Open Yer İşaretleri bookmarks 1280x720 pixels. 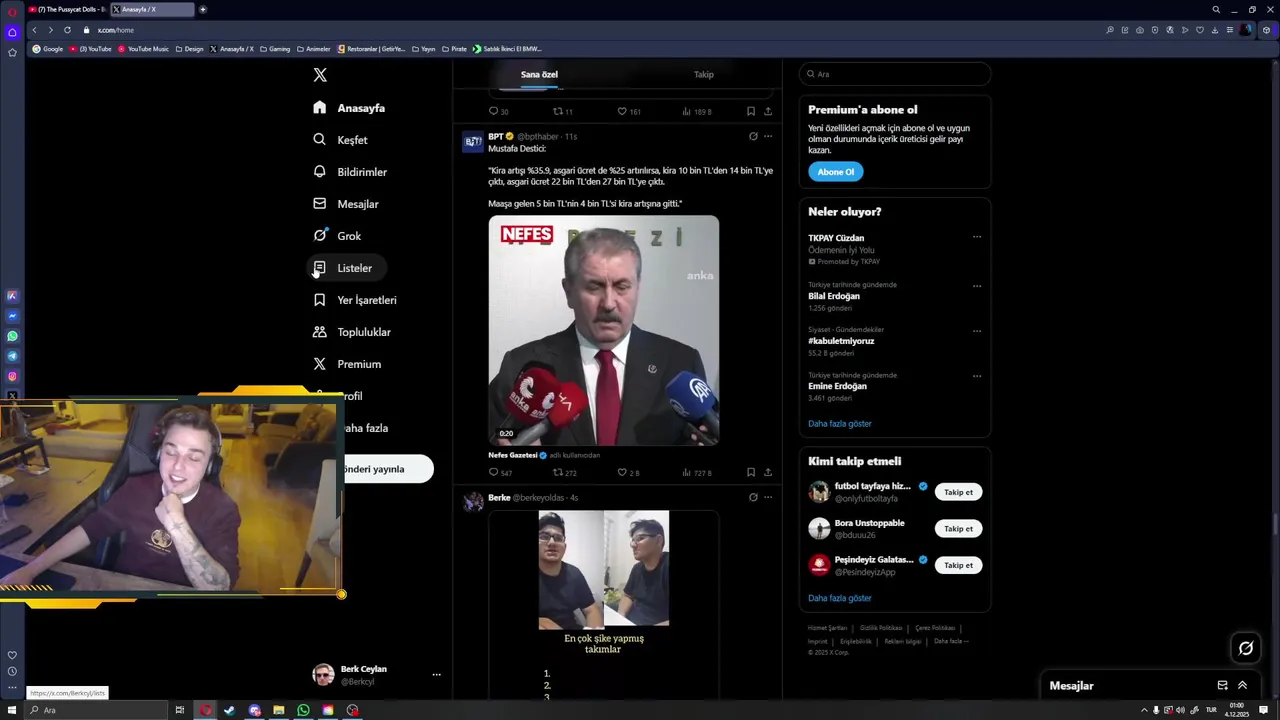[x=355, y=300]
